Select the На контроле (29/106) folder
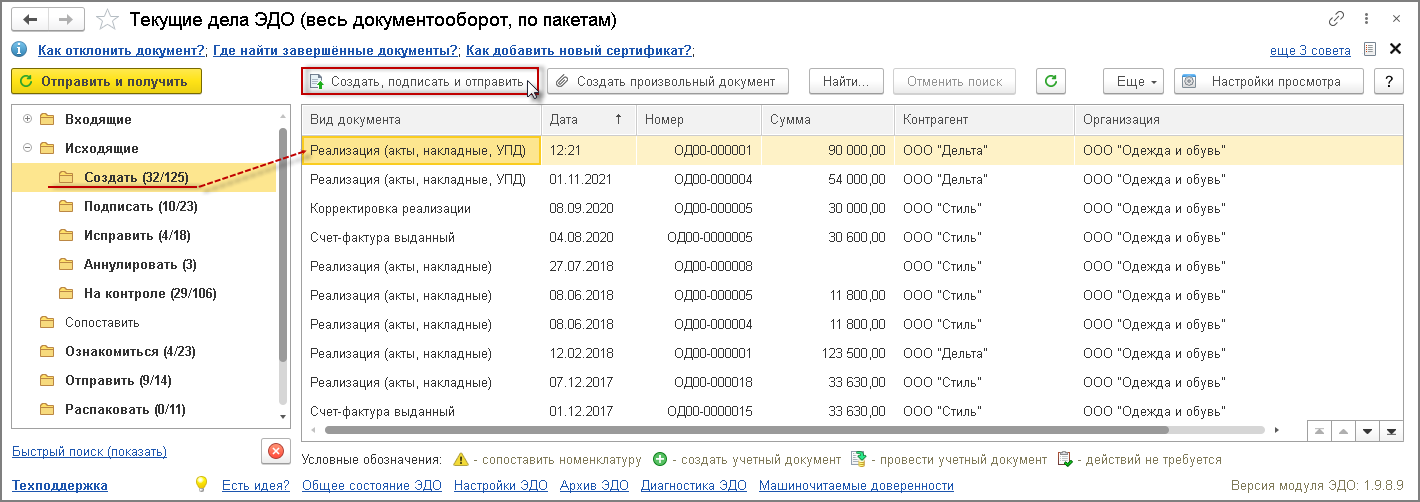 pyautogui.click(x=136, y=293)
